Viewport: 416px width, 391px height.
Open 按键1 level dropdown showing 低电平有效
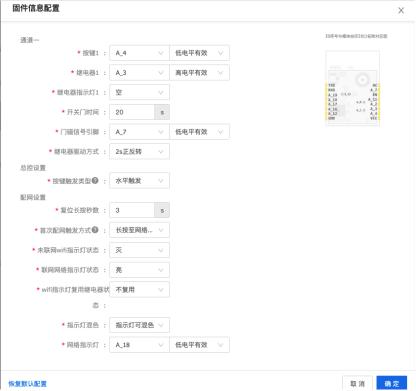199,53
